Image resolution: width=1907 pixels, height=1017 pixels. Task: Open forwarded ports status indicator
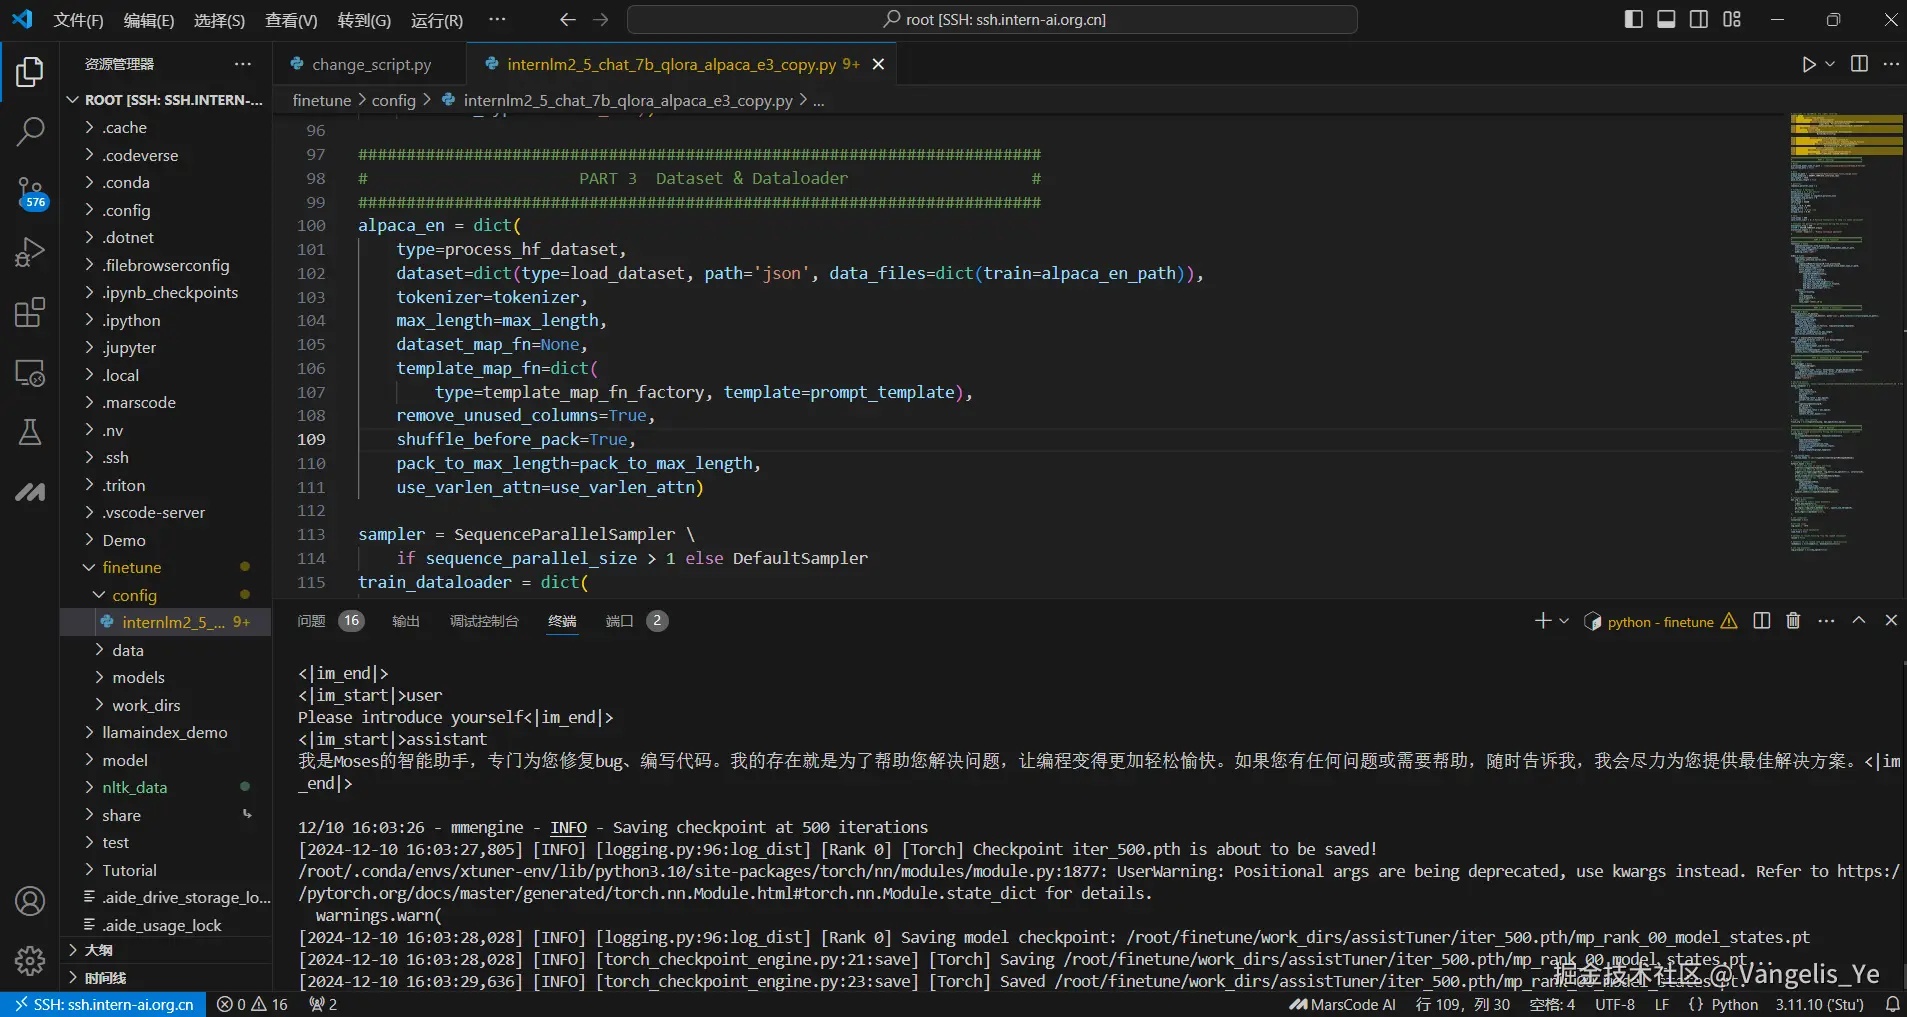(323, 1004)
